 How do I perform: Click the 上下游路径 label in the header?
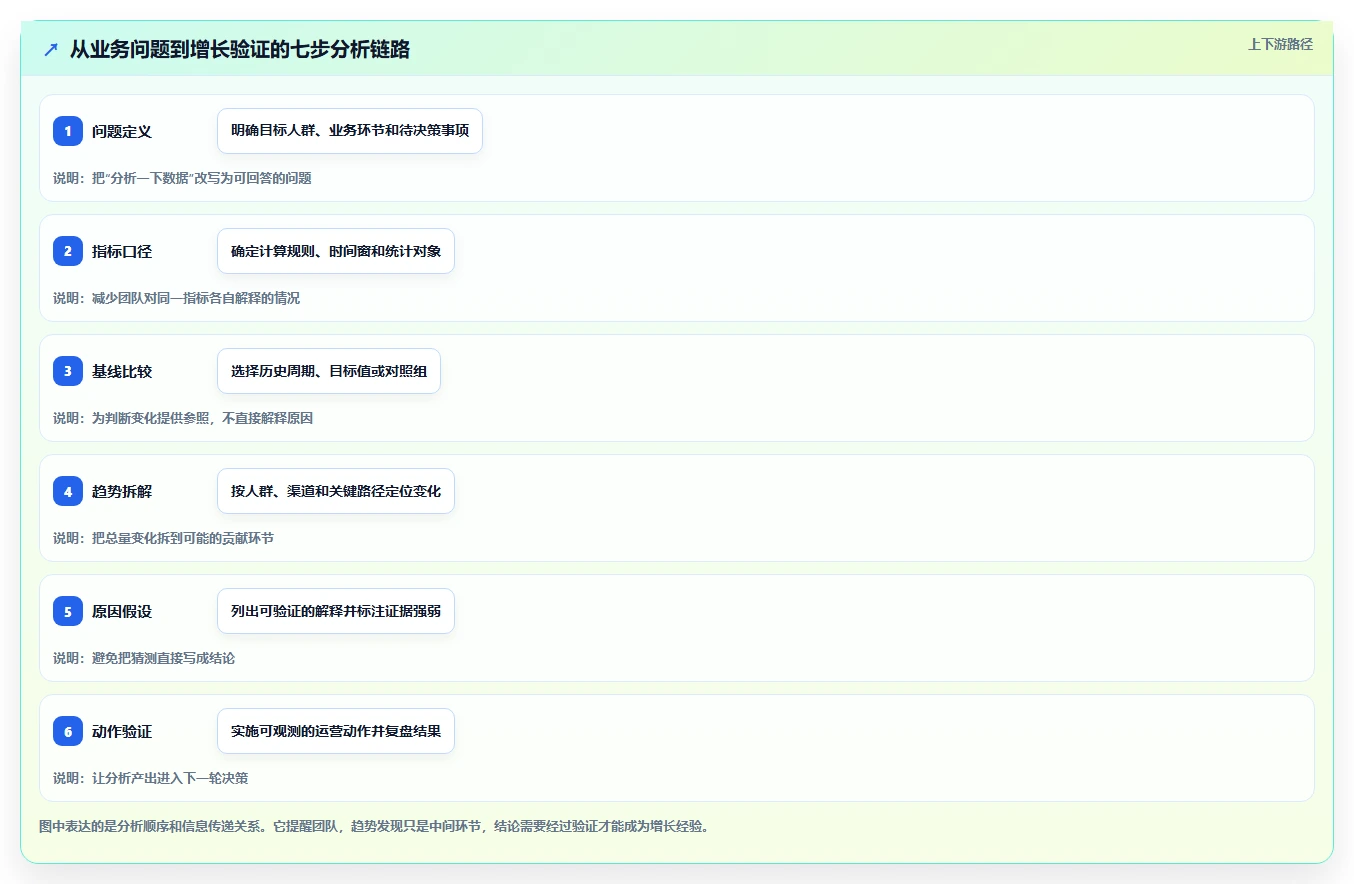(x=1280, y=44)
